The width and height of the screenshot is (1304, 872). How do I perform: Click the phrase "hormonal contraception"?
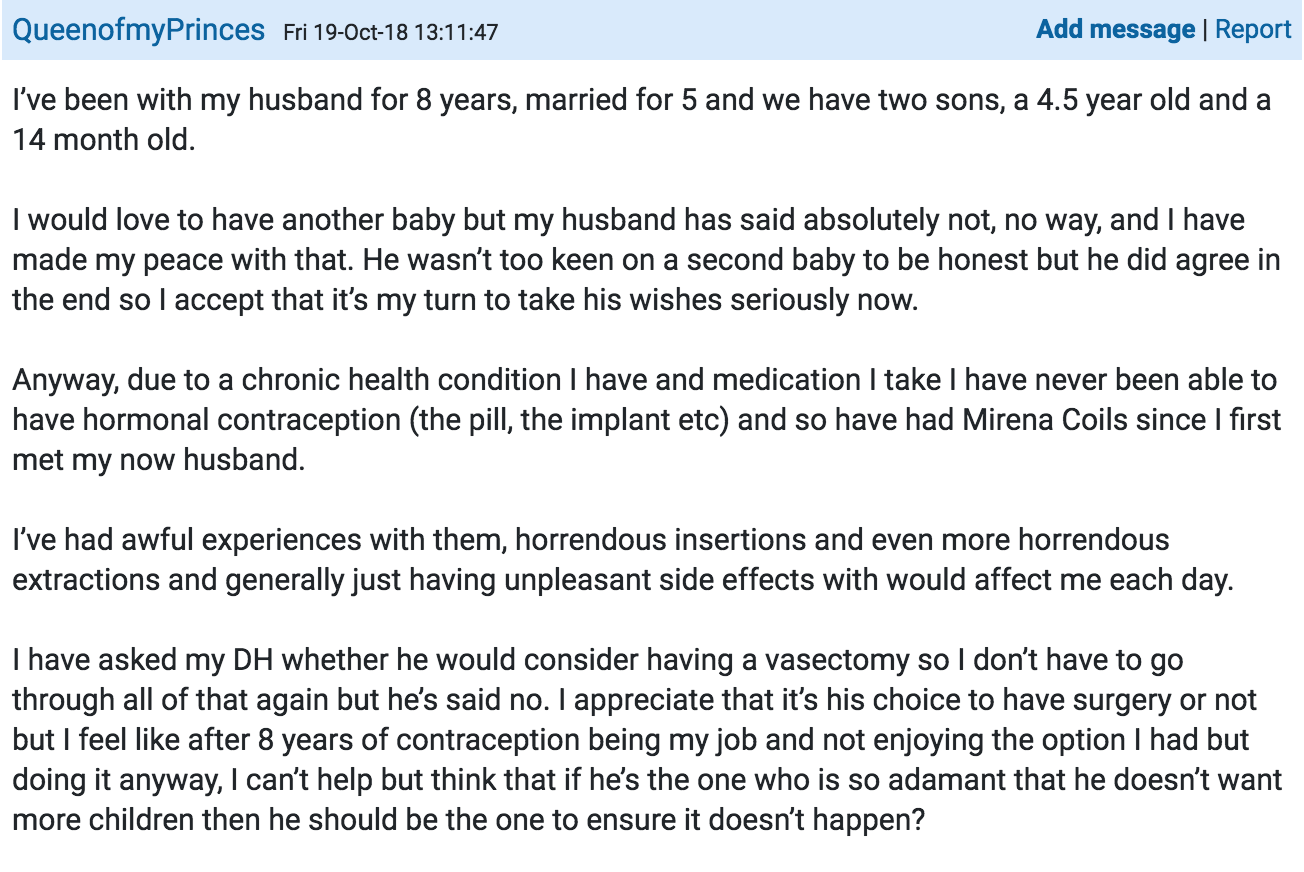click(240, 420)
